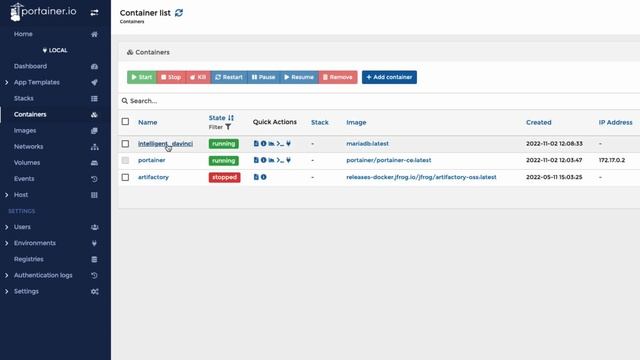Inspect the intelligent_davinci container

point(263,144)
